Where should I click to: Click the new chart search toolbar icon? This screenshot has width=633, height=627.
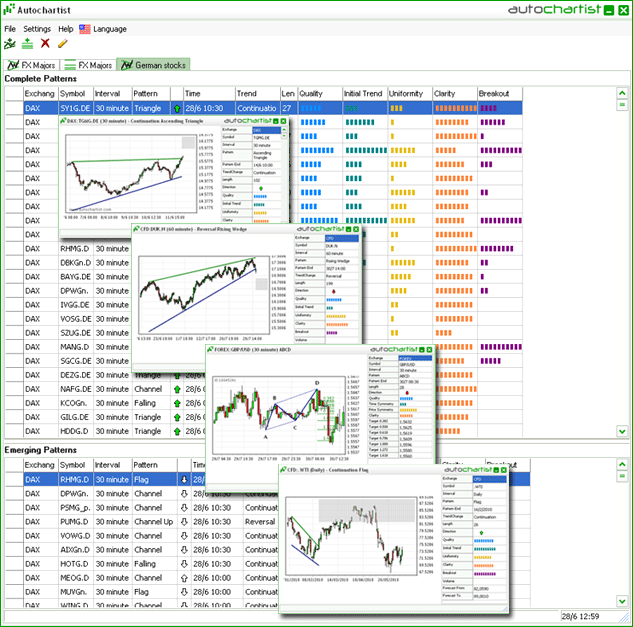tap(10, 43)
